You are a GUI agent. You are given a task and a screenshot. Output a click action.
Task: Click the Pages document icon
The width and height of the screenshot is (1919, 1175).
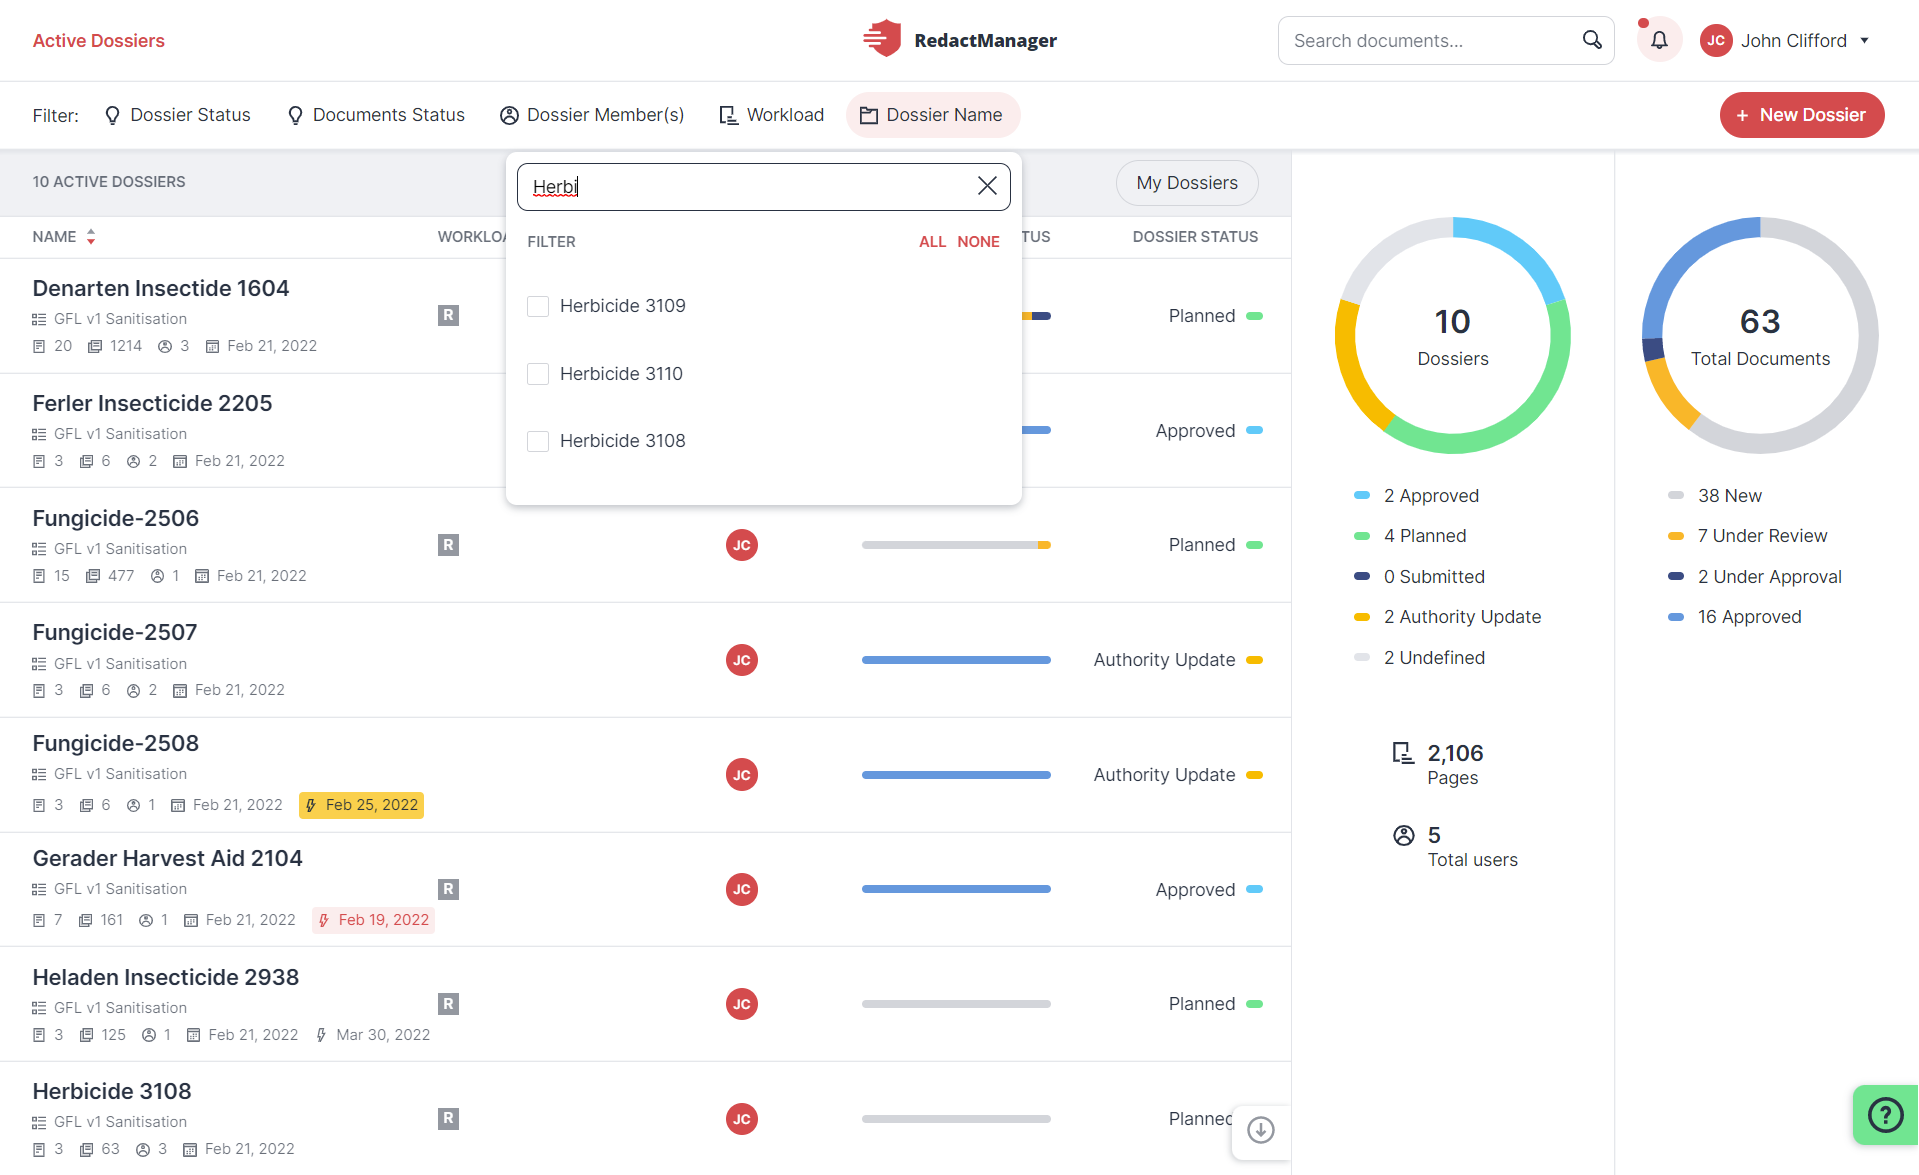[x=1403, y=753]
